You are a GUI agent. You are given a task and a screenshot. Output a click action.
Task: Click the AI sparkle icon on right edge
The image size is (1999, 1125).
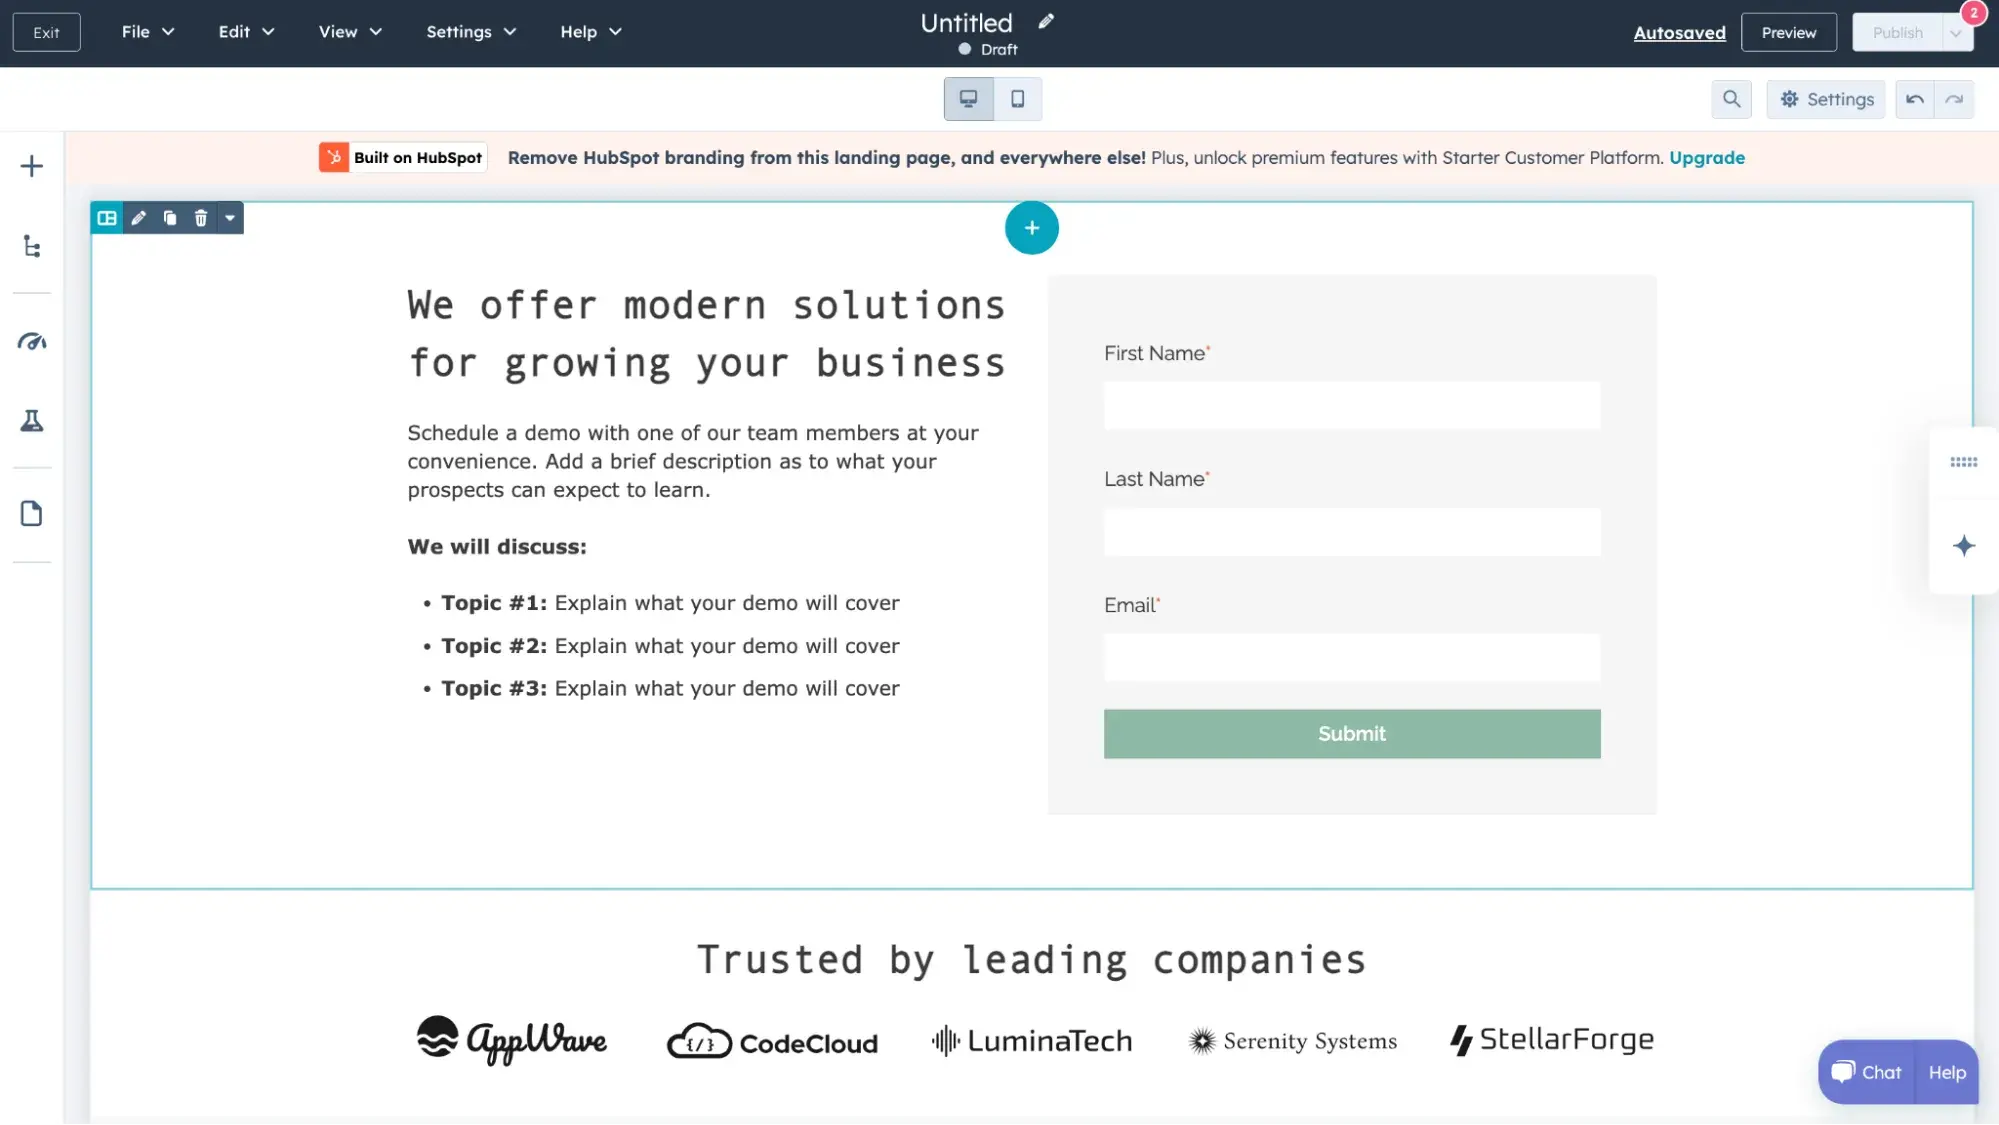[x=1964, y=545]
